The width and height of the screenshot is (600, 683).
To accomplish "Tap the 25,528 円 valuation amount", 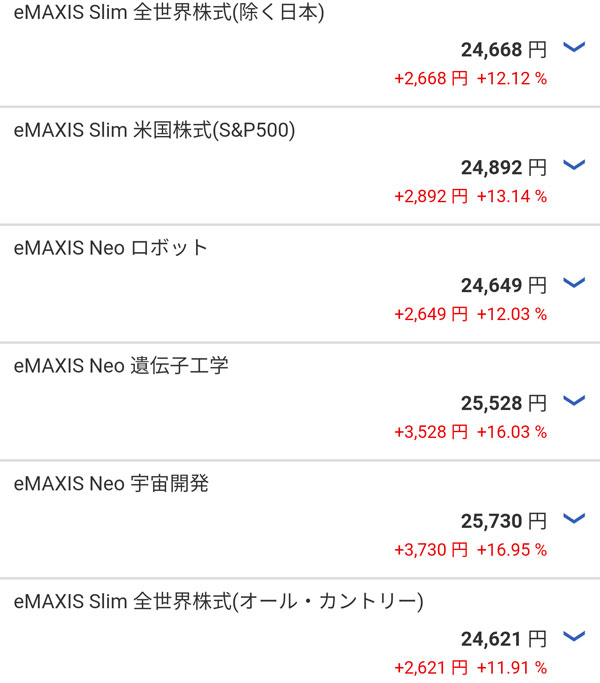I will [x=504, y=403].
